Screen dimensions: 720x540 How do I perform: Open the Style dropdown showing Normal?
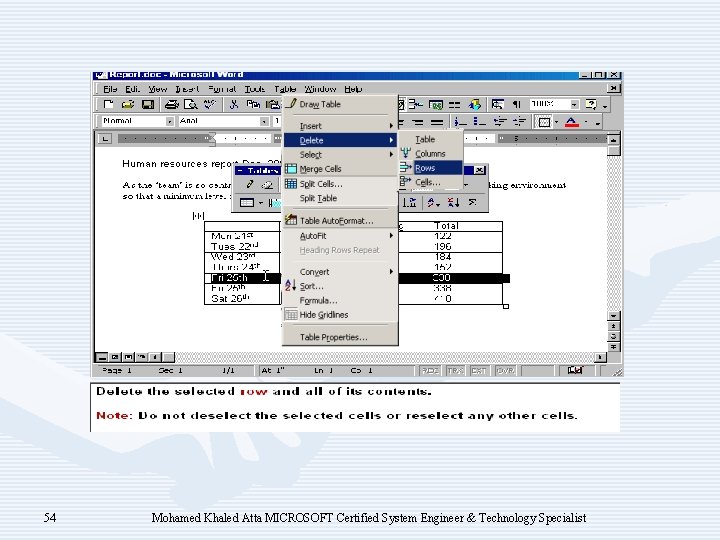click(170, 122)
